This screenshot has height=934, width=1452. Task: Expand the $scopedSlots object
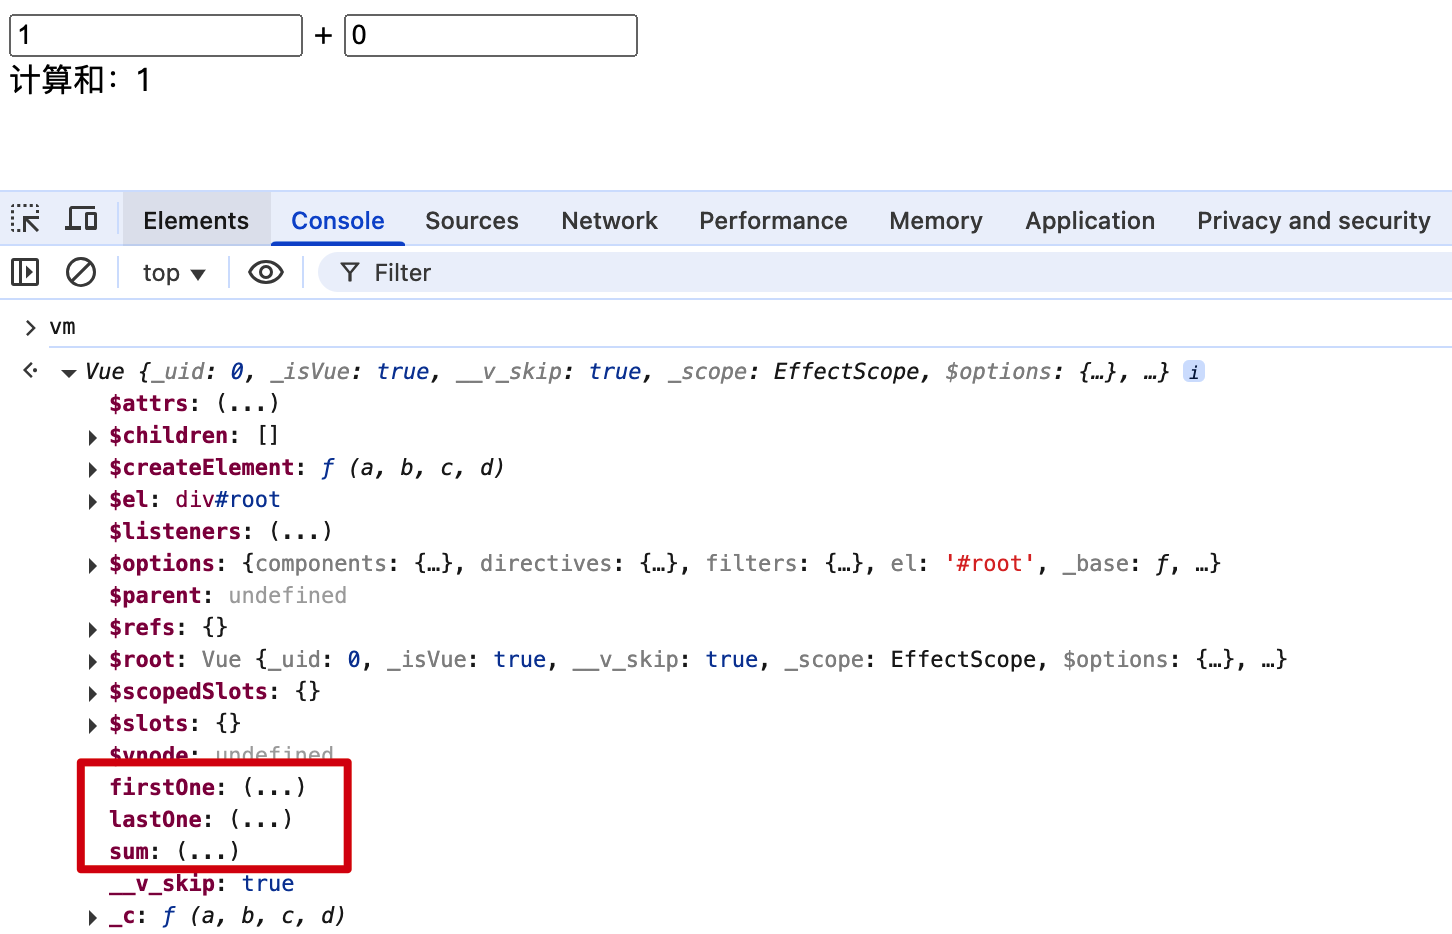coord(93,693)
